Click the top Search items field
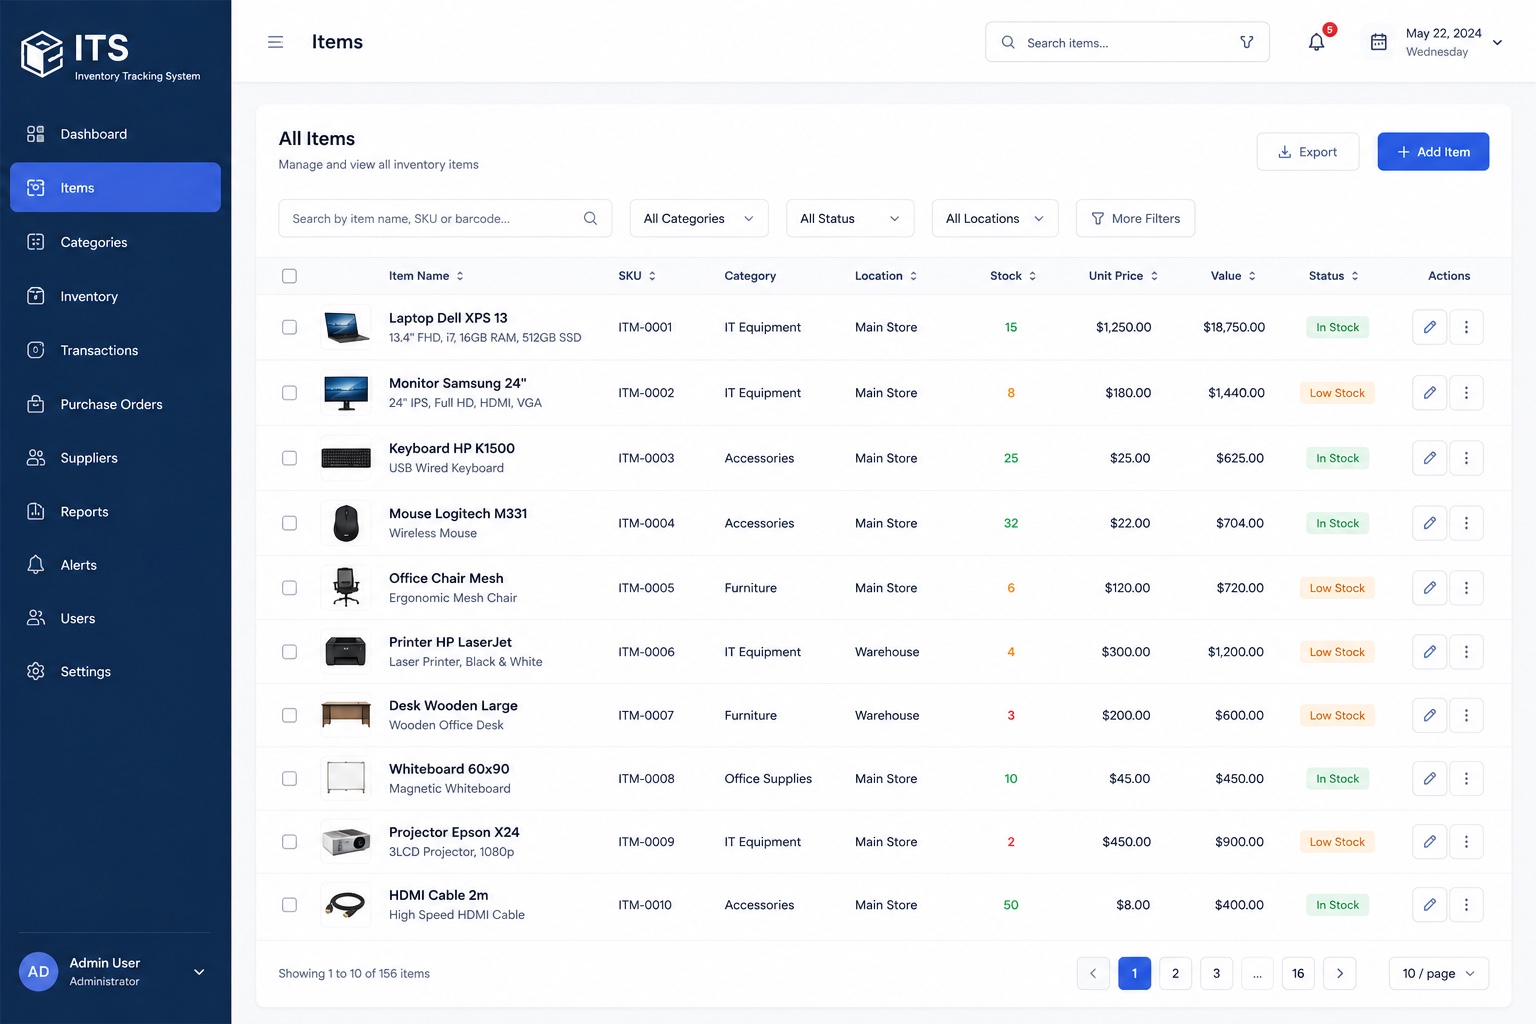This screenshot has width=1536, height=1024. click(1127, 42)
